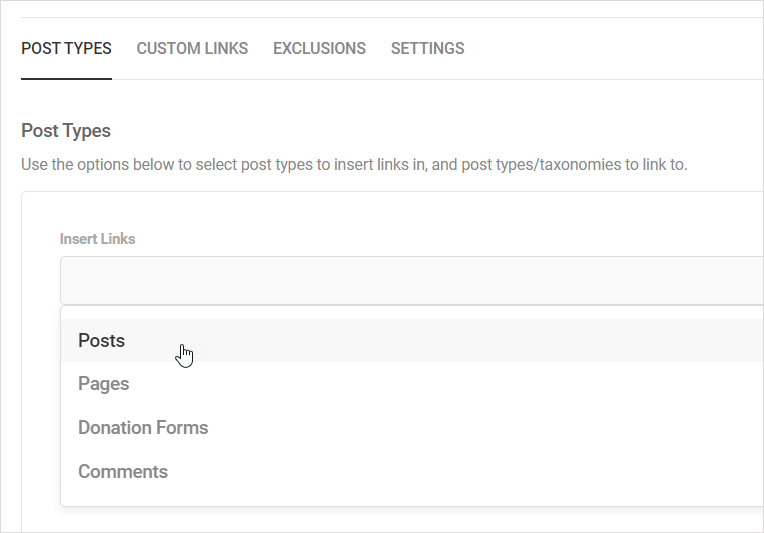Click the Insert Links select field

coord(412,281)
